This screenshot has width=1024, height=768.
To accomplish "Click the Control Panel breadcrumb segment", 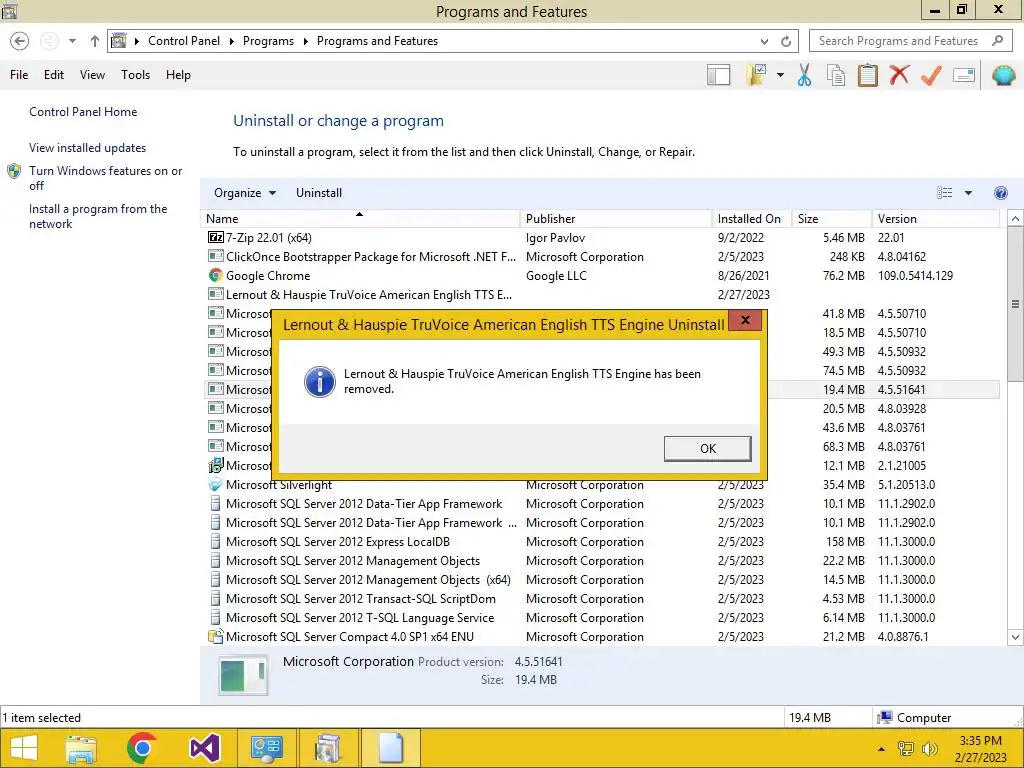I will pyautogui.click(x=184, y=41).
